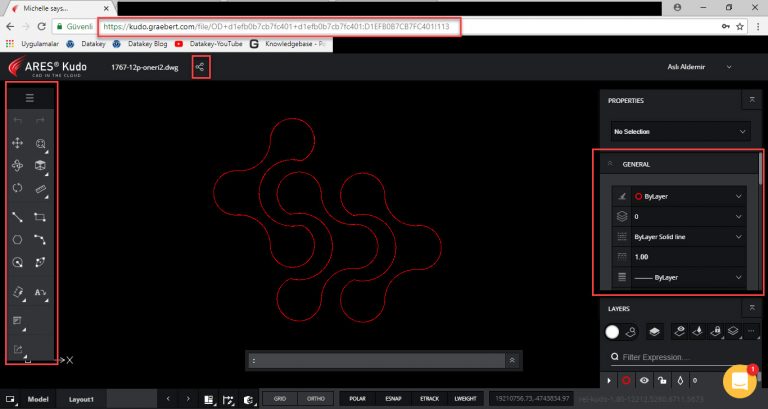768x409 pixels.
Task: Switch to the Model tab
Action: pos(38,398)
